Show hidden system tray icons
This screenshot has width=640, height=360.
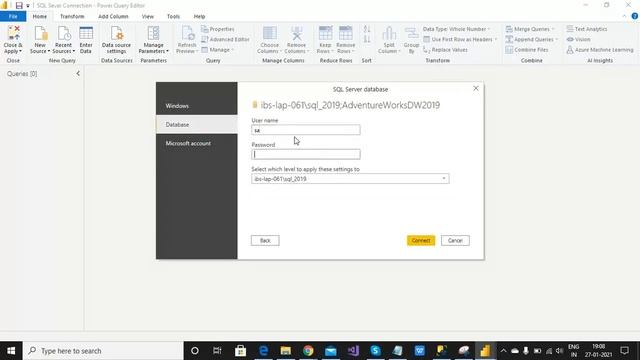[503, 351]
